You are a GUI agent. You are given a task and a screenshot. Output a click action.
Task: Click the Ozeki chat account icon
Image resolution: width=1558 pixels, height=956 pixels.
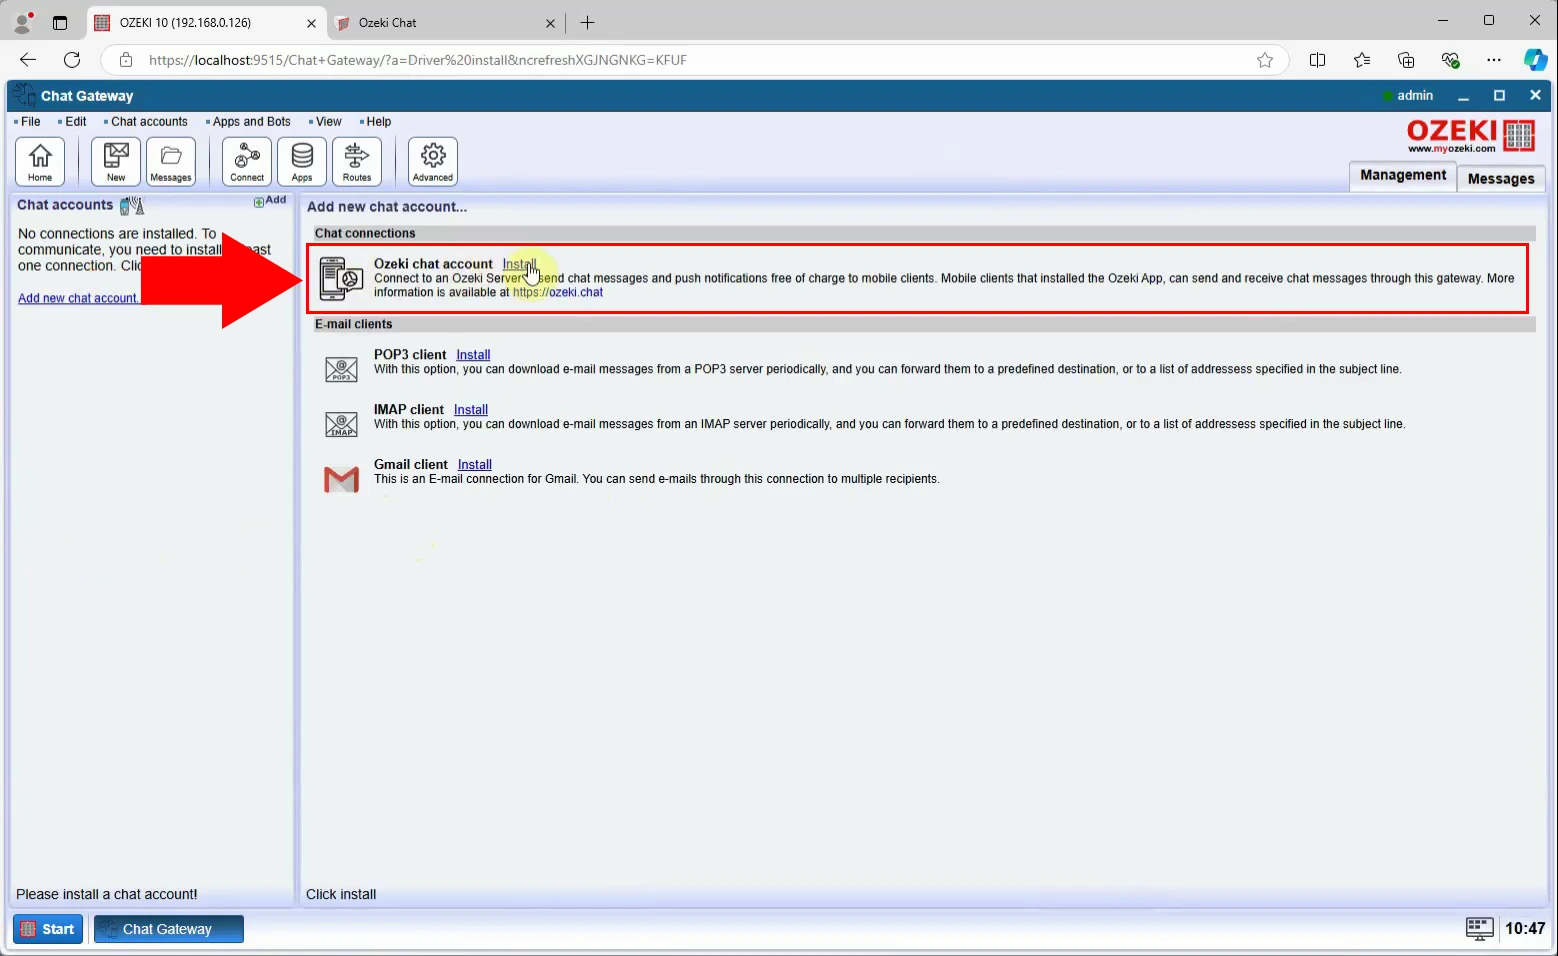(x=341, y=279)
